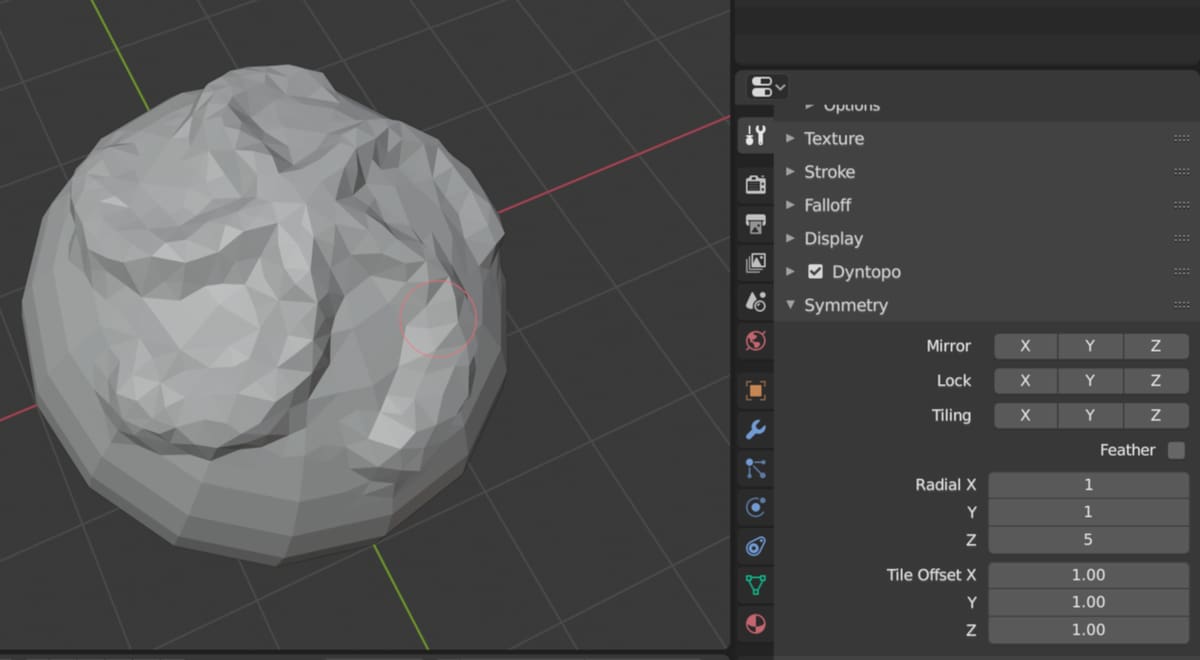Image resolution: width=1200 pixels, height=660 pixels.
Task: Open the Scene properties tab
Action: [755, 301]
